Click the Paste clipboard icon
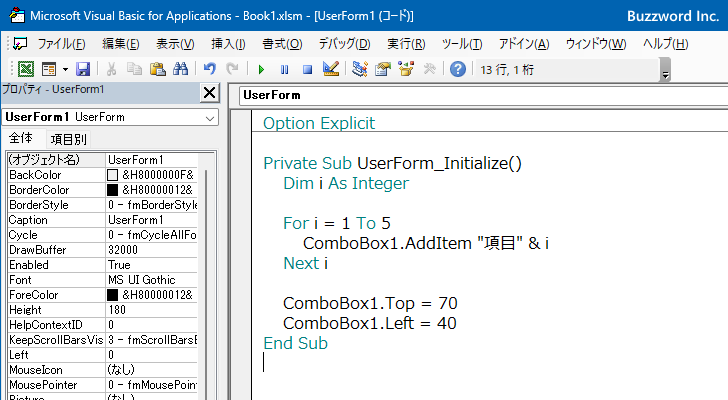 [158, 69]
